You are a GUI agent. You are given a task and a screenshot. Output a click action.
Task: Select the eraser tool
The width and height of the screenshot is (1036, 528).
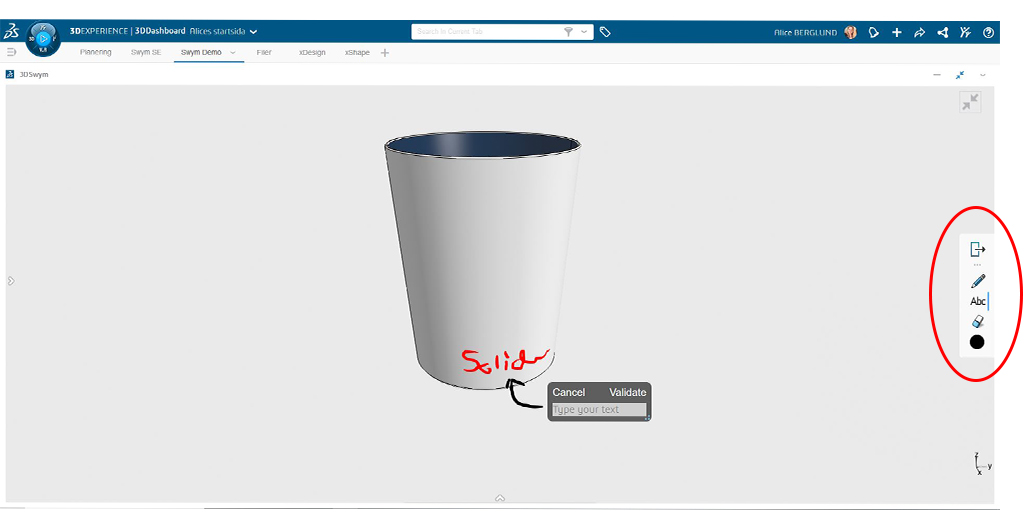click(978, 322)
